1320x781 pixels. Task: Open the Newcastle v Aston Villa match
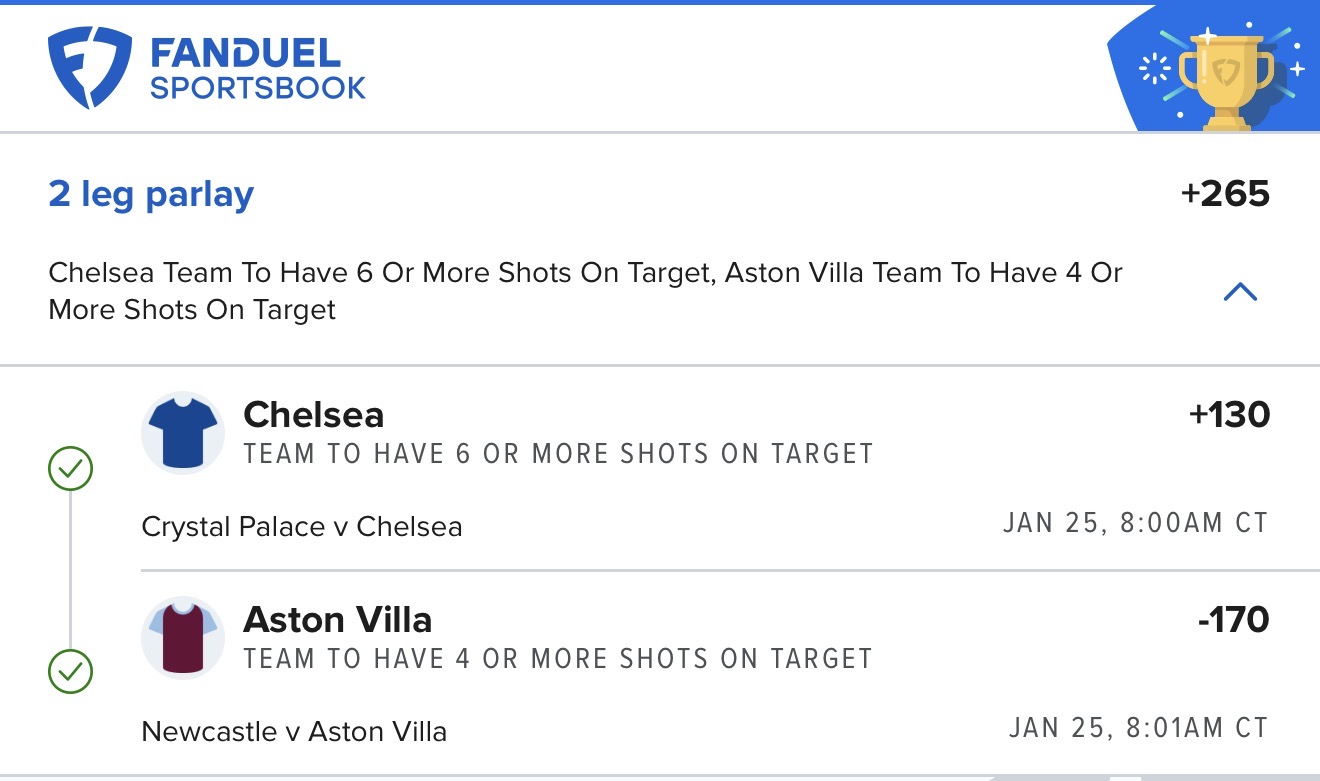pos(294,732)
